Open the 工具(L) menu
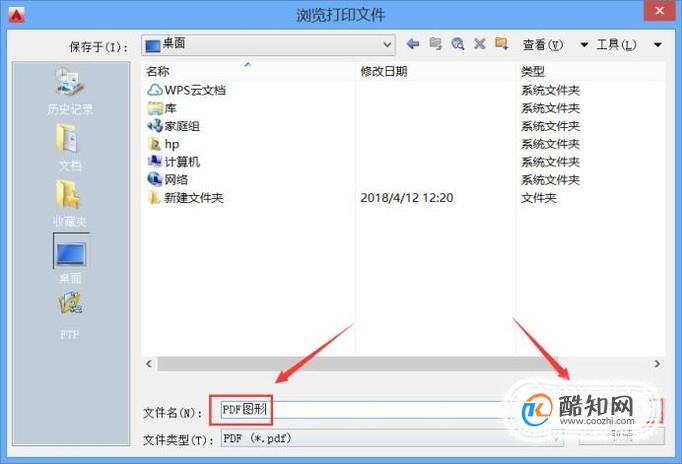Image resolution: width=682 pixels, height=464 pixels. tap(616, 44)
